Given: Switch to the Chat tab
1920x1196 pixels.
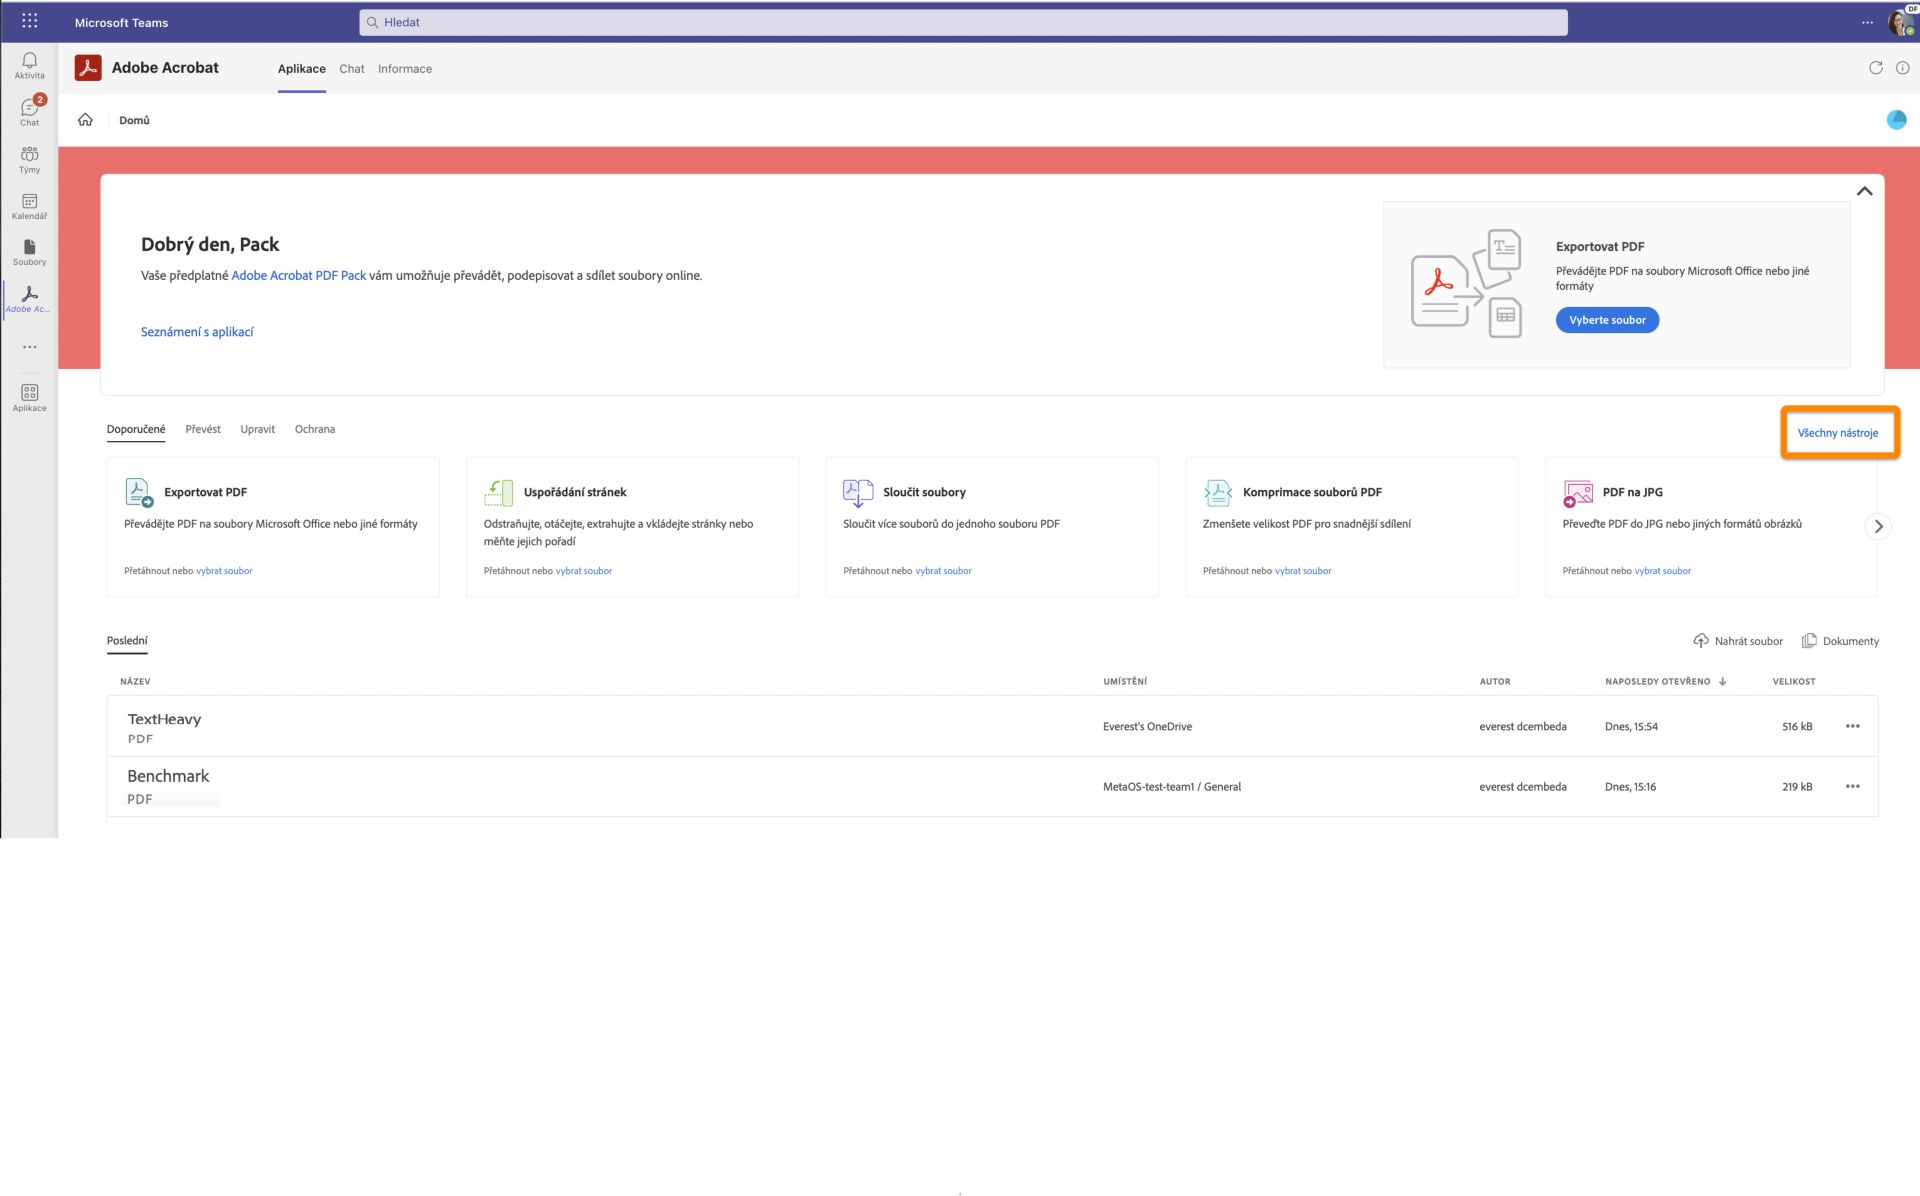Looking at the screenshot, I should pyautogui.click(x=351, y=69).
